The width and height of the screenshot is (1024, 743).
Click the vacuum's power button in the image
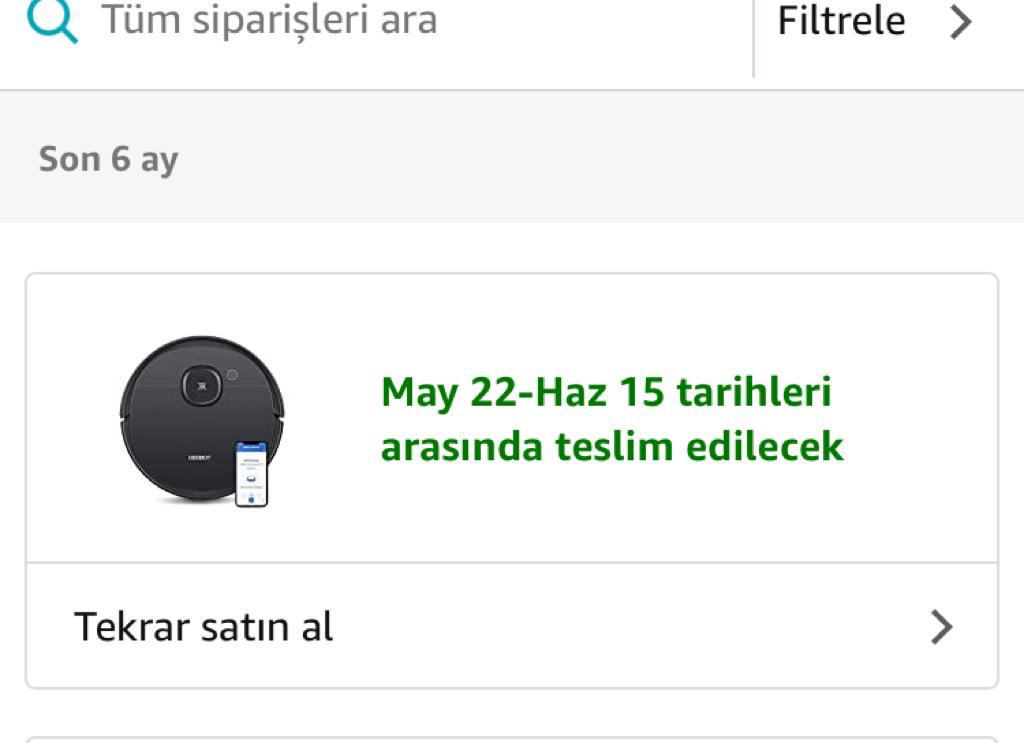pos(202,386)
